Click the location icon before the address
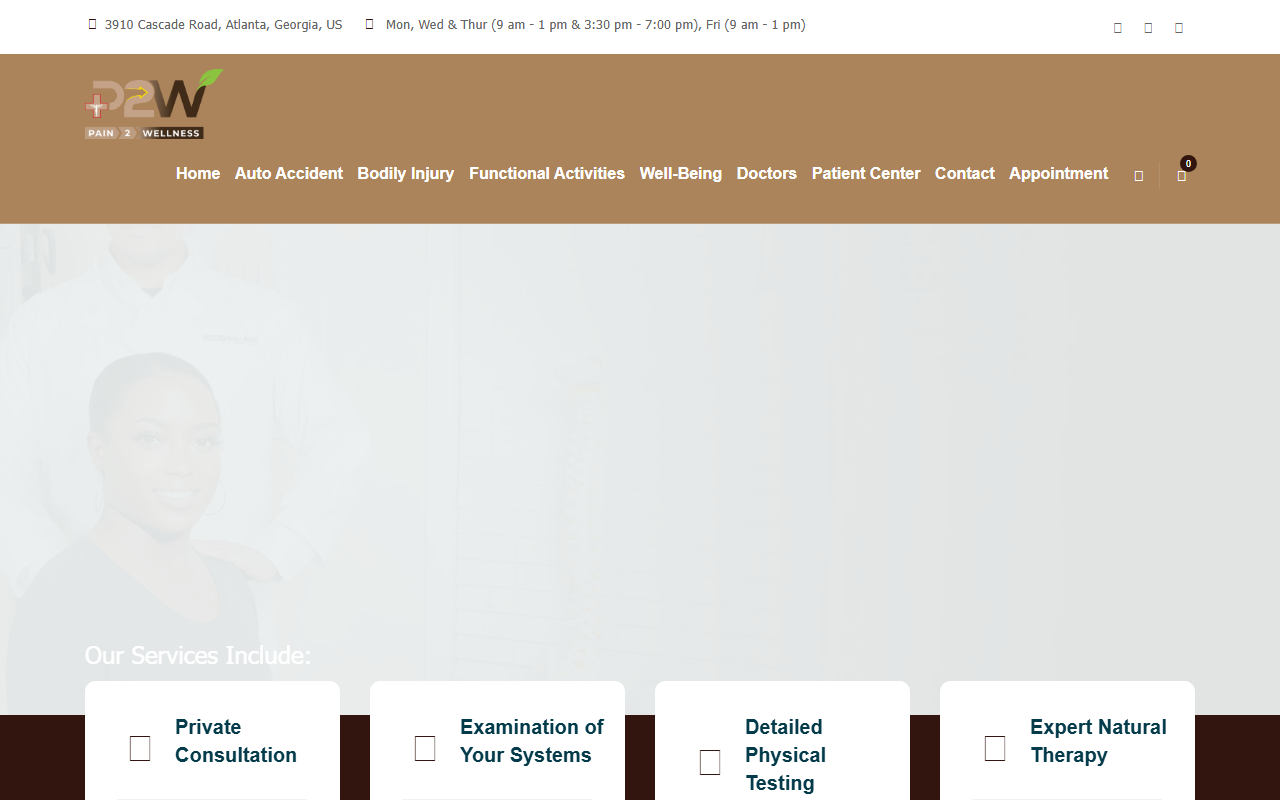1280x800 pixels. point(92,24)
